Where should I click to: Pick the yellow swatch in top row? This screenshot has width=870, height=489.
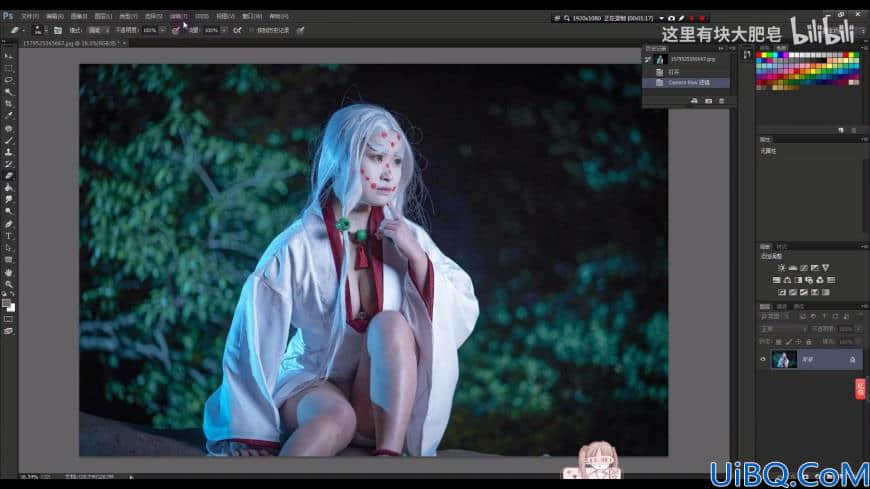tap(765, 56)
